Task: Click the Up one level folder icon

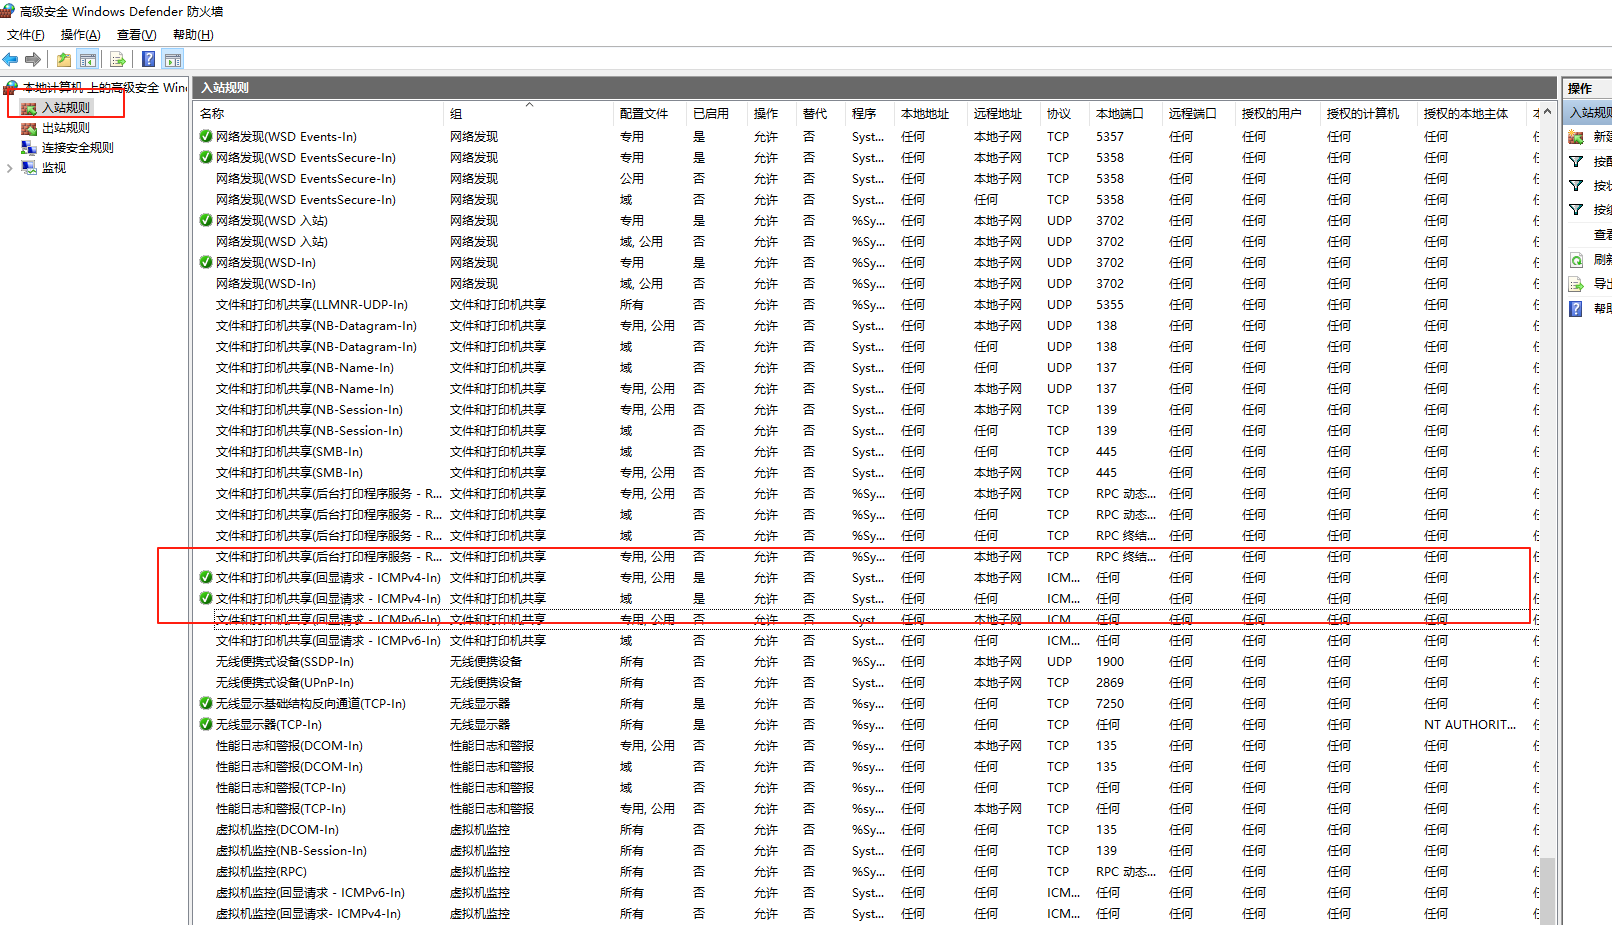Action: (64, 59)
